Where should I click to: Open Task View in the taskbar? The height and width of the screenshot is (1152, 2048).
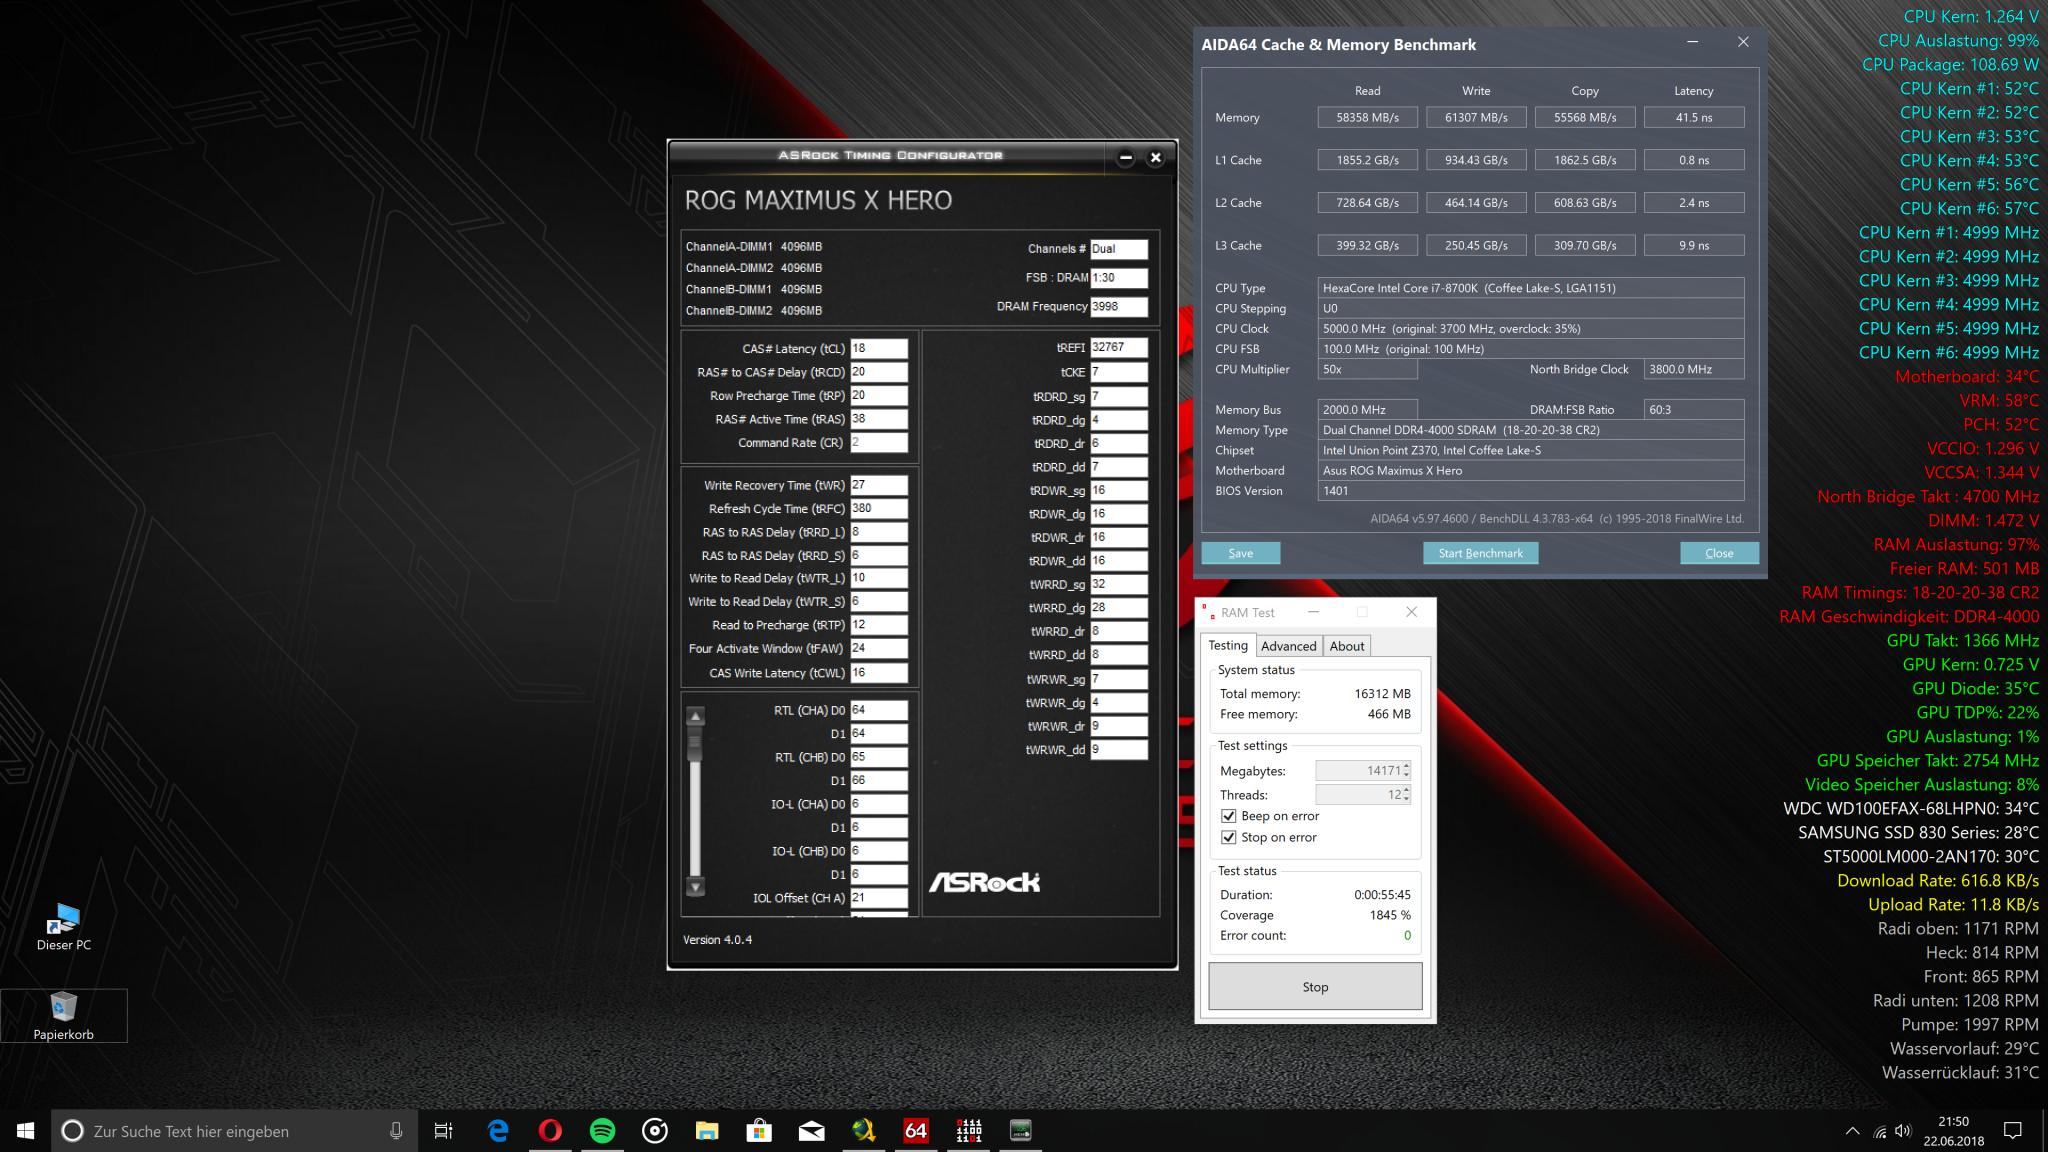point(443,1131)
